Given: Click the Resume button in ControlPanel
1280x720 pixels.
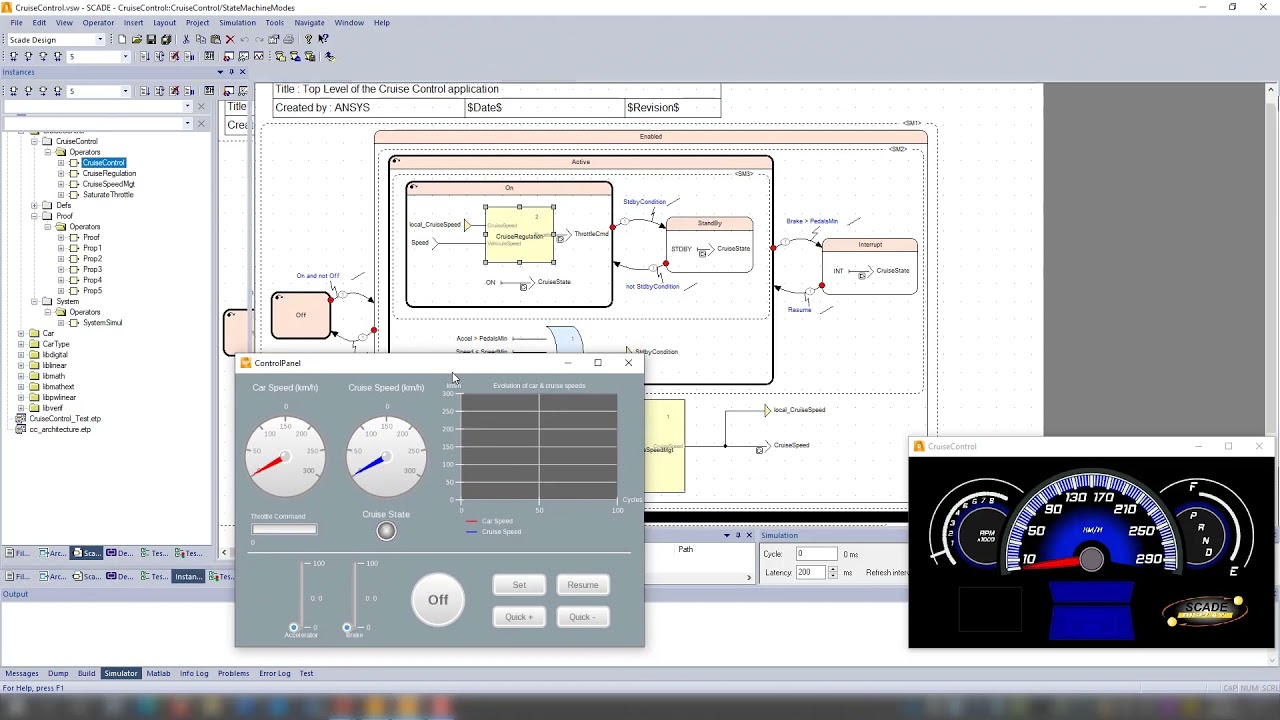Looking at the screenshot, I should (x=583, y=585).
